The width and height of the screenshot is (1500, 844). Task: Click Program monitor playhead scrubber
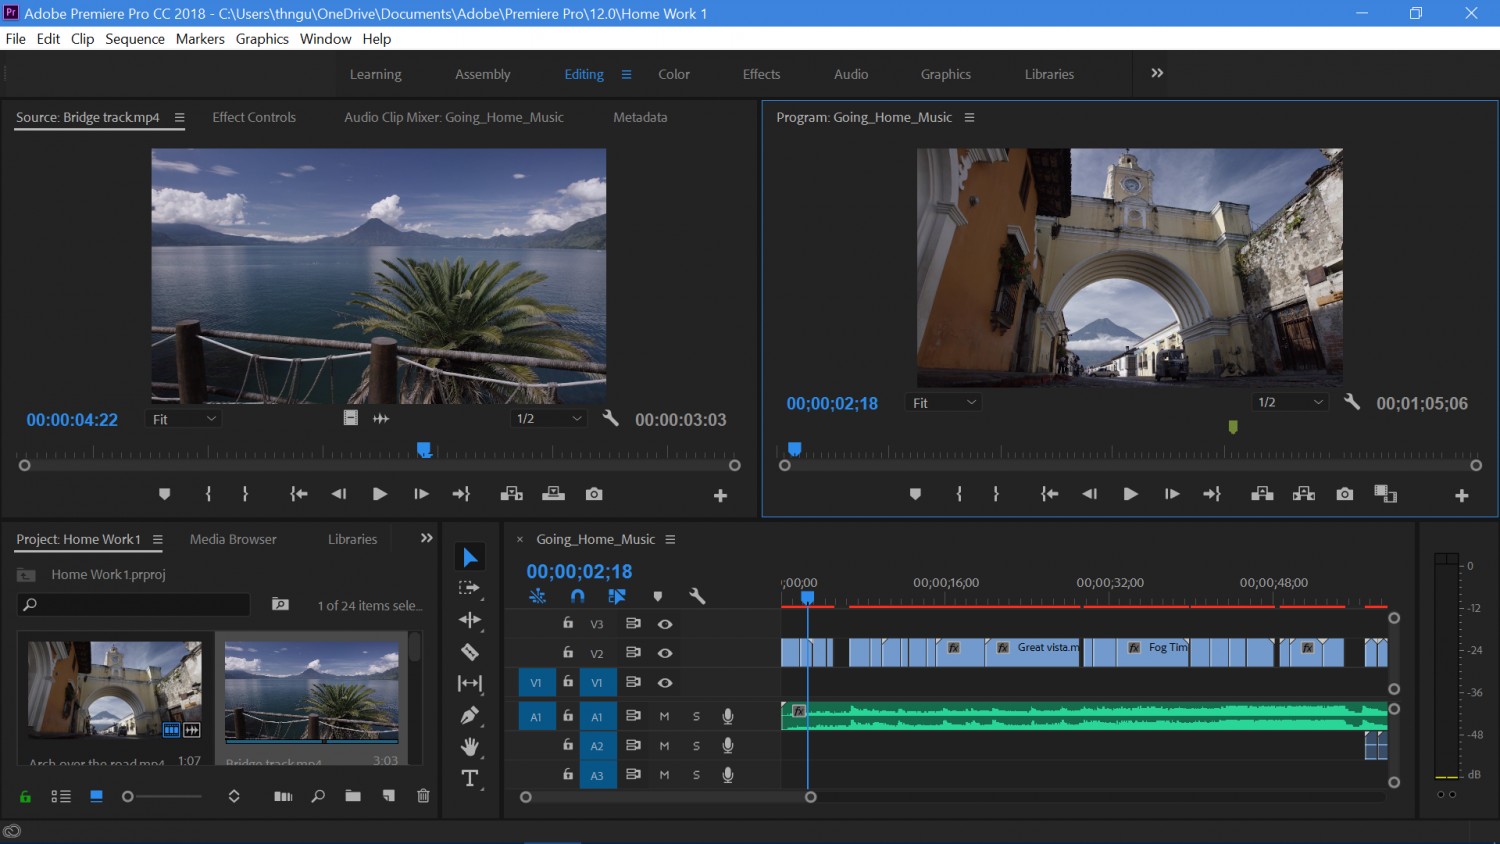(x=794, y=449)
